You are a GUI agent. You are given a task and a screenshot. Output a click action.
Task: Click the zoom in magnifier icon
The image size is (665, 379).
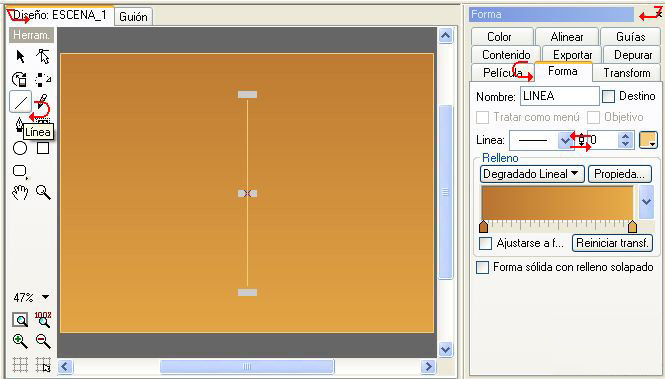coord(20,341)
